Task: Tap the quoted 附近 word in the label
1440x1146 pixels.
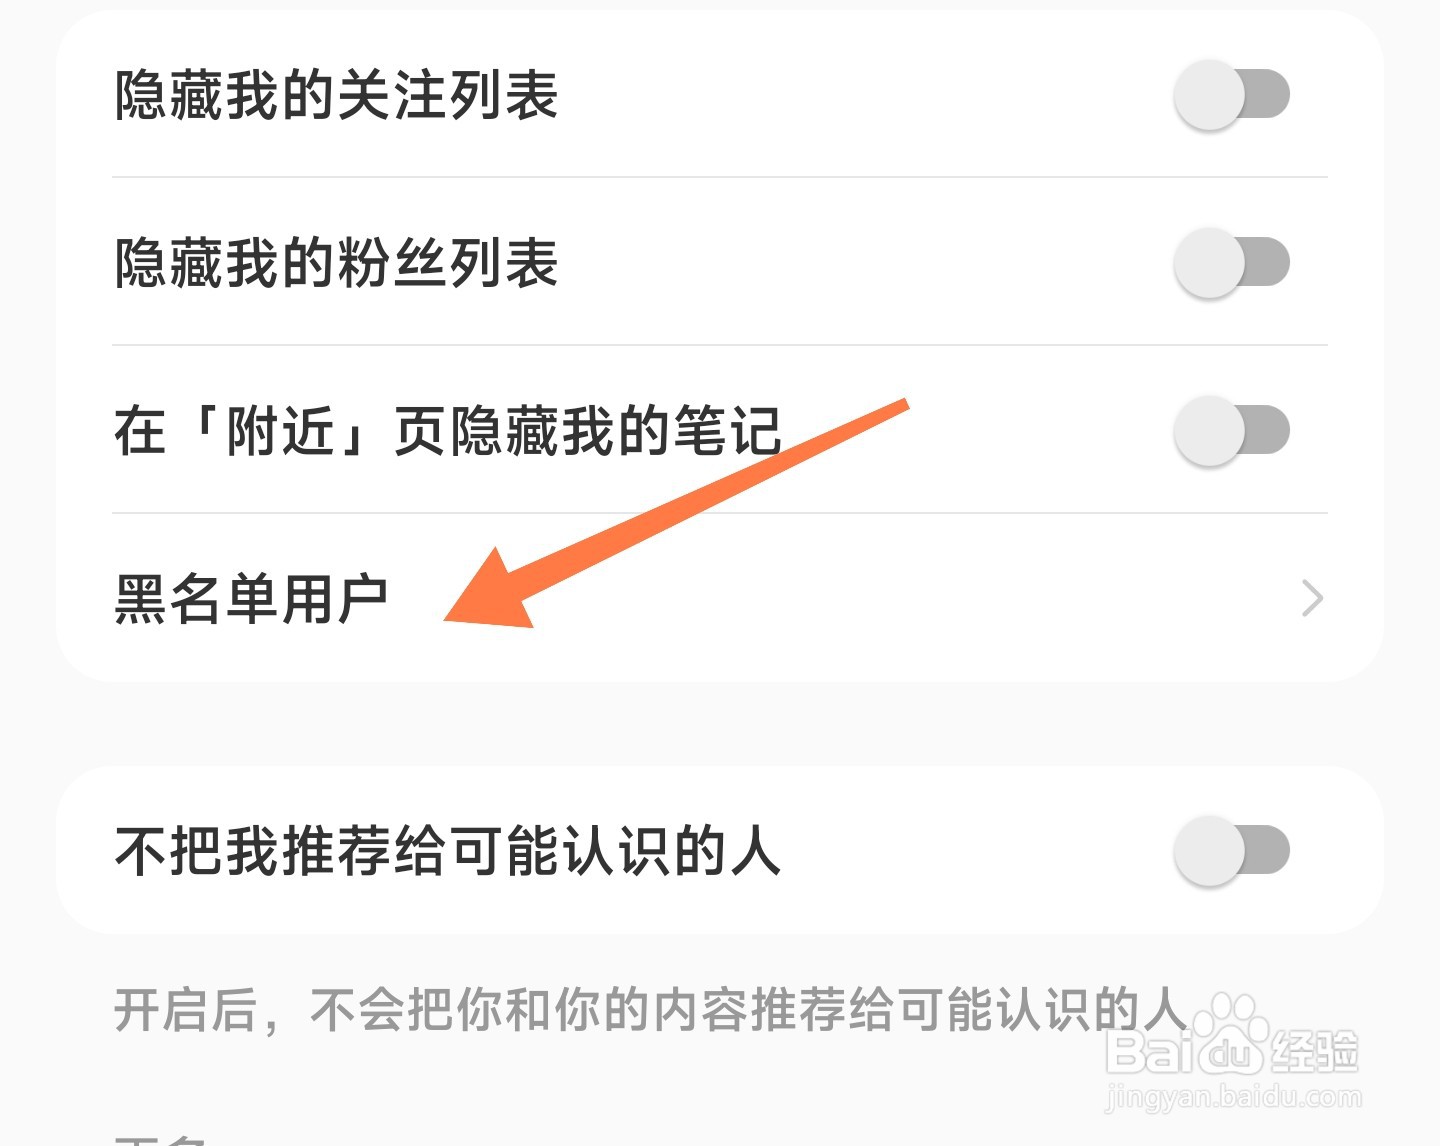Action: [280, 431]
